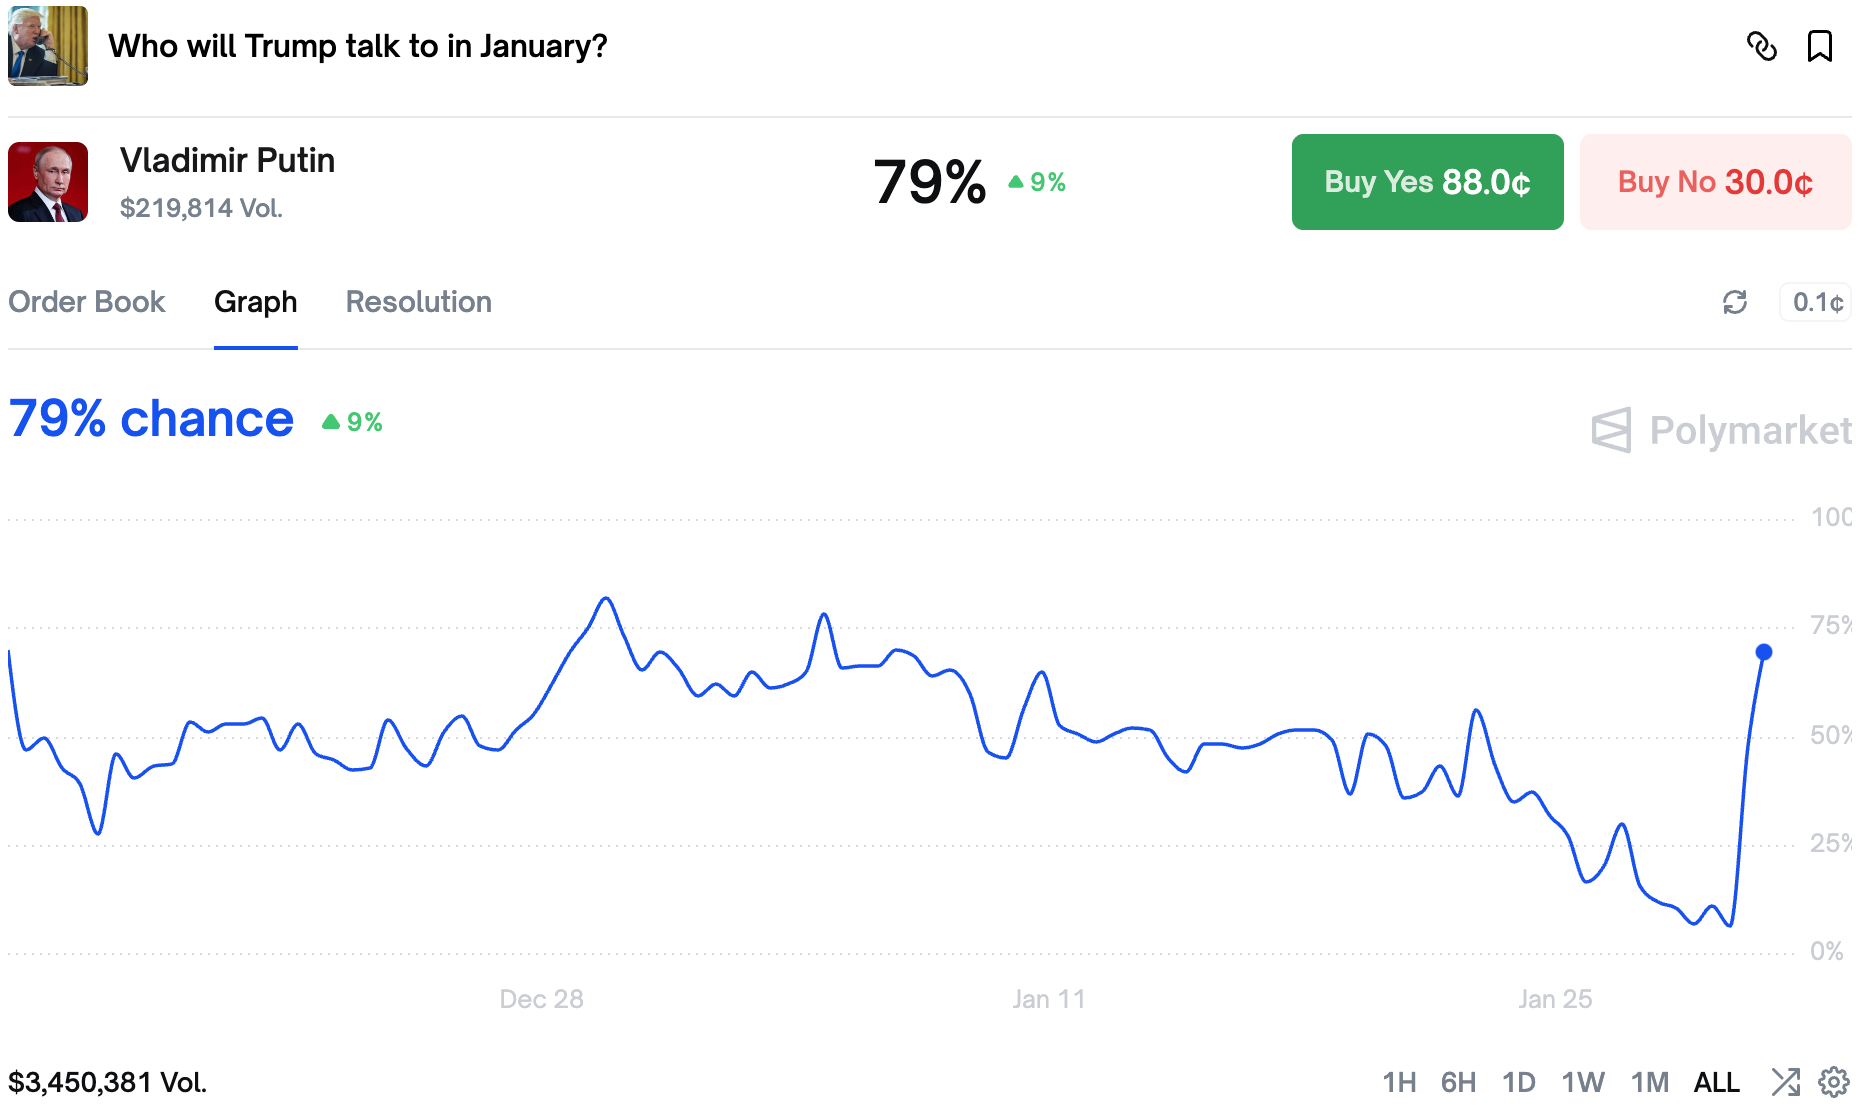Viewport: 1860px width, 1106px height.
Task: Open the 0.1¢ tick size selector
Action: pyautogui.click(x=1816, y=302)
